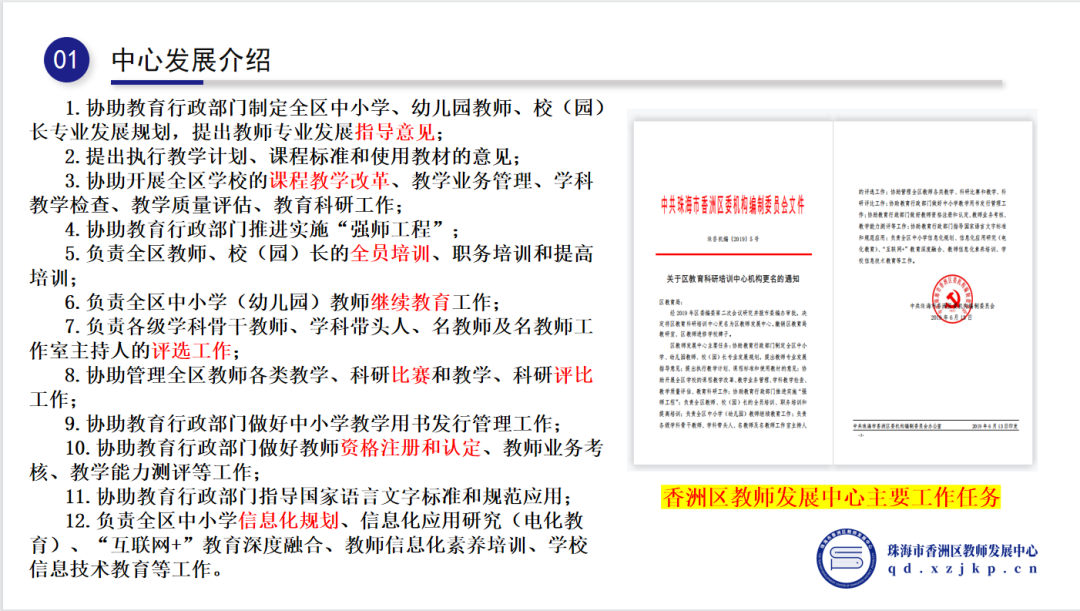The height and width of the screenshot is (611, 1080).
Task: Click the line starting 6. 负责全区中小学（幼儿园）
Action: [x=282, y=302]
